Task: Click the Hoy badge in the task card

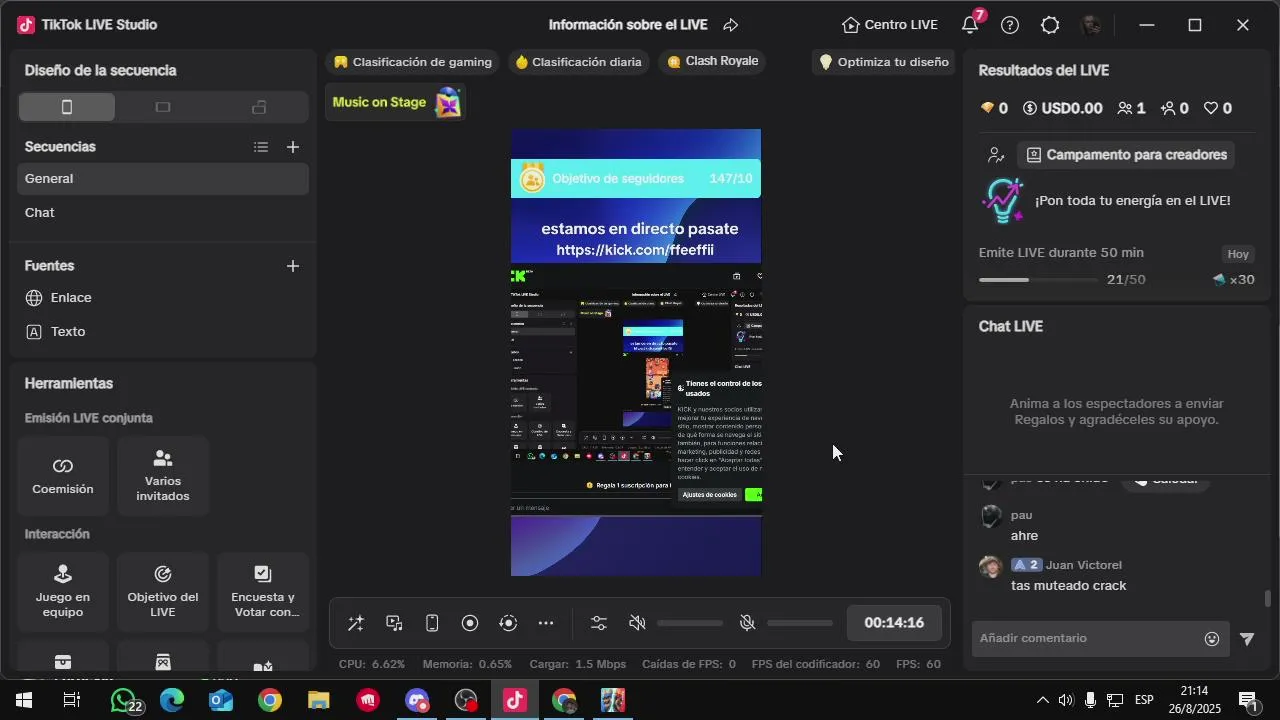Action: point(1238,254)
